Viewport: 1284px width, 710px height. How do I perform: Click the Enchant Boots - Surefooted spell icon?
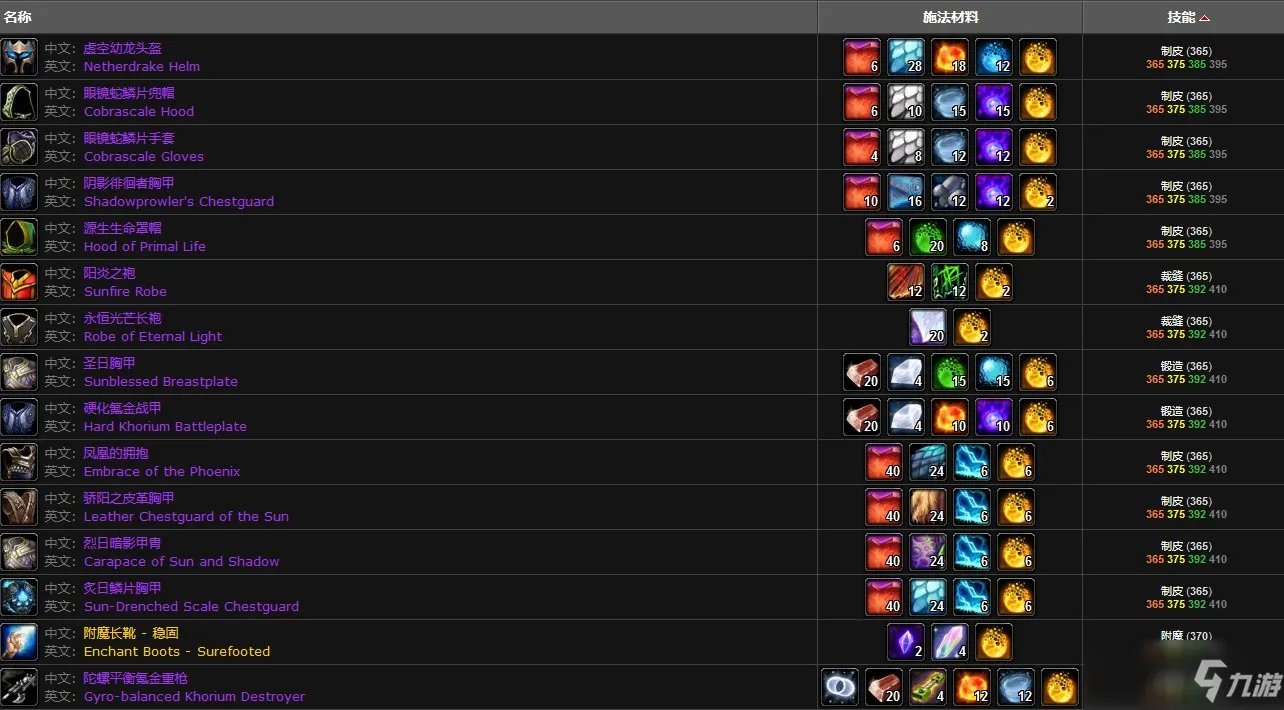pos(19,642)
